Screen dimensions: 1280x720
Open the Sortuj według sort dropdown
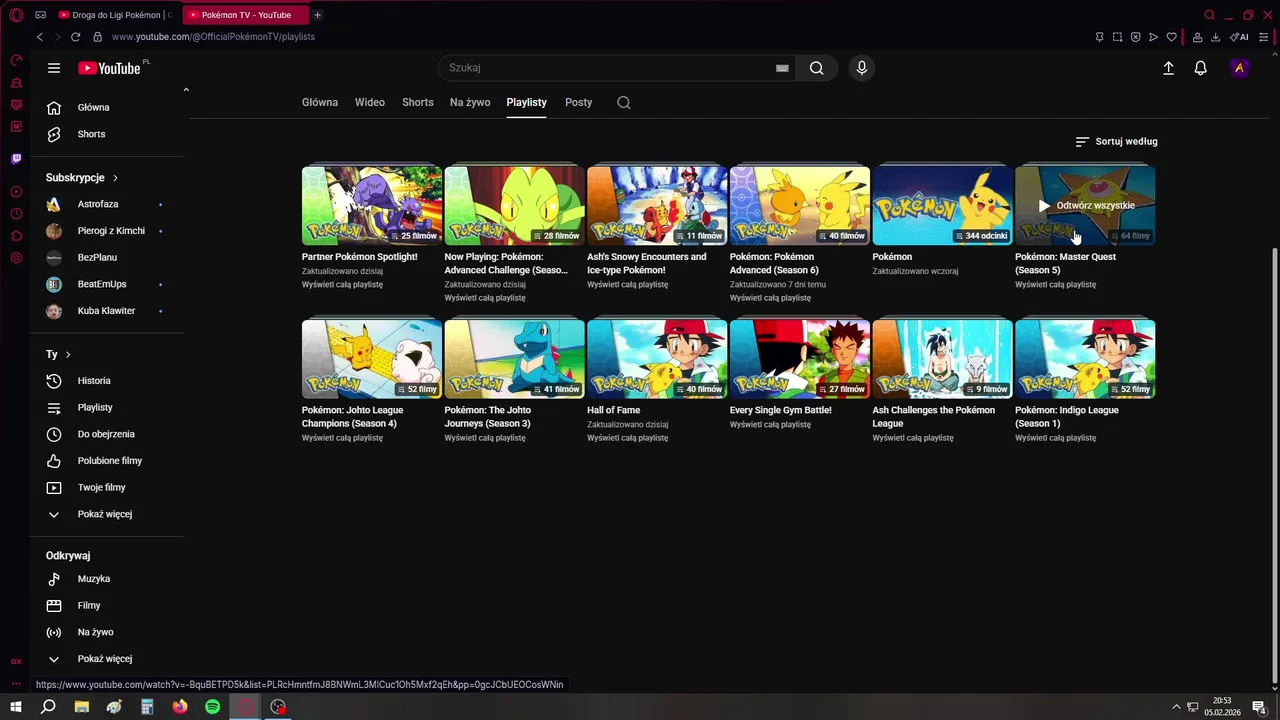[1116, 141]
